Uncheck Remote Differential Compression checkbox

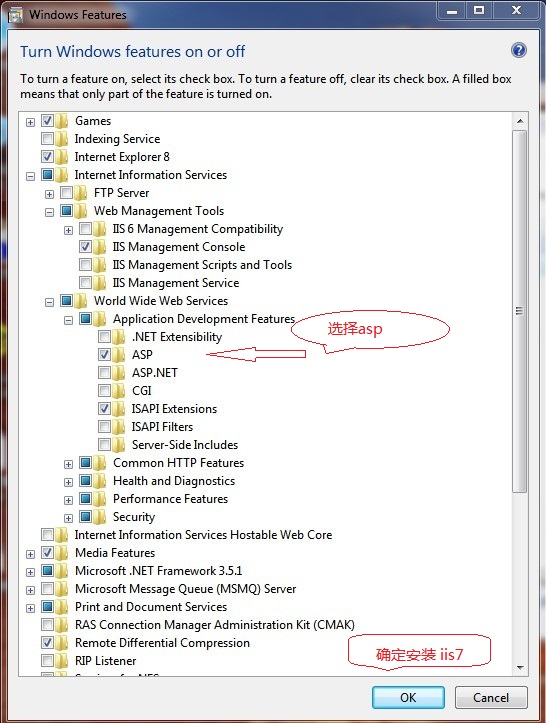pyautogui.click(x=47, y=642)
